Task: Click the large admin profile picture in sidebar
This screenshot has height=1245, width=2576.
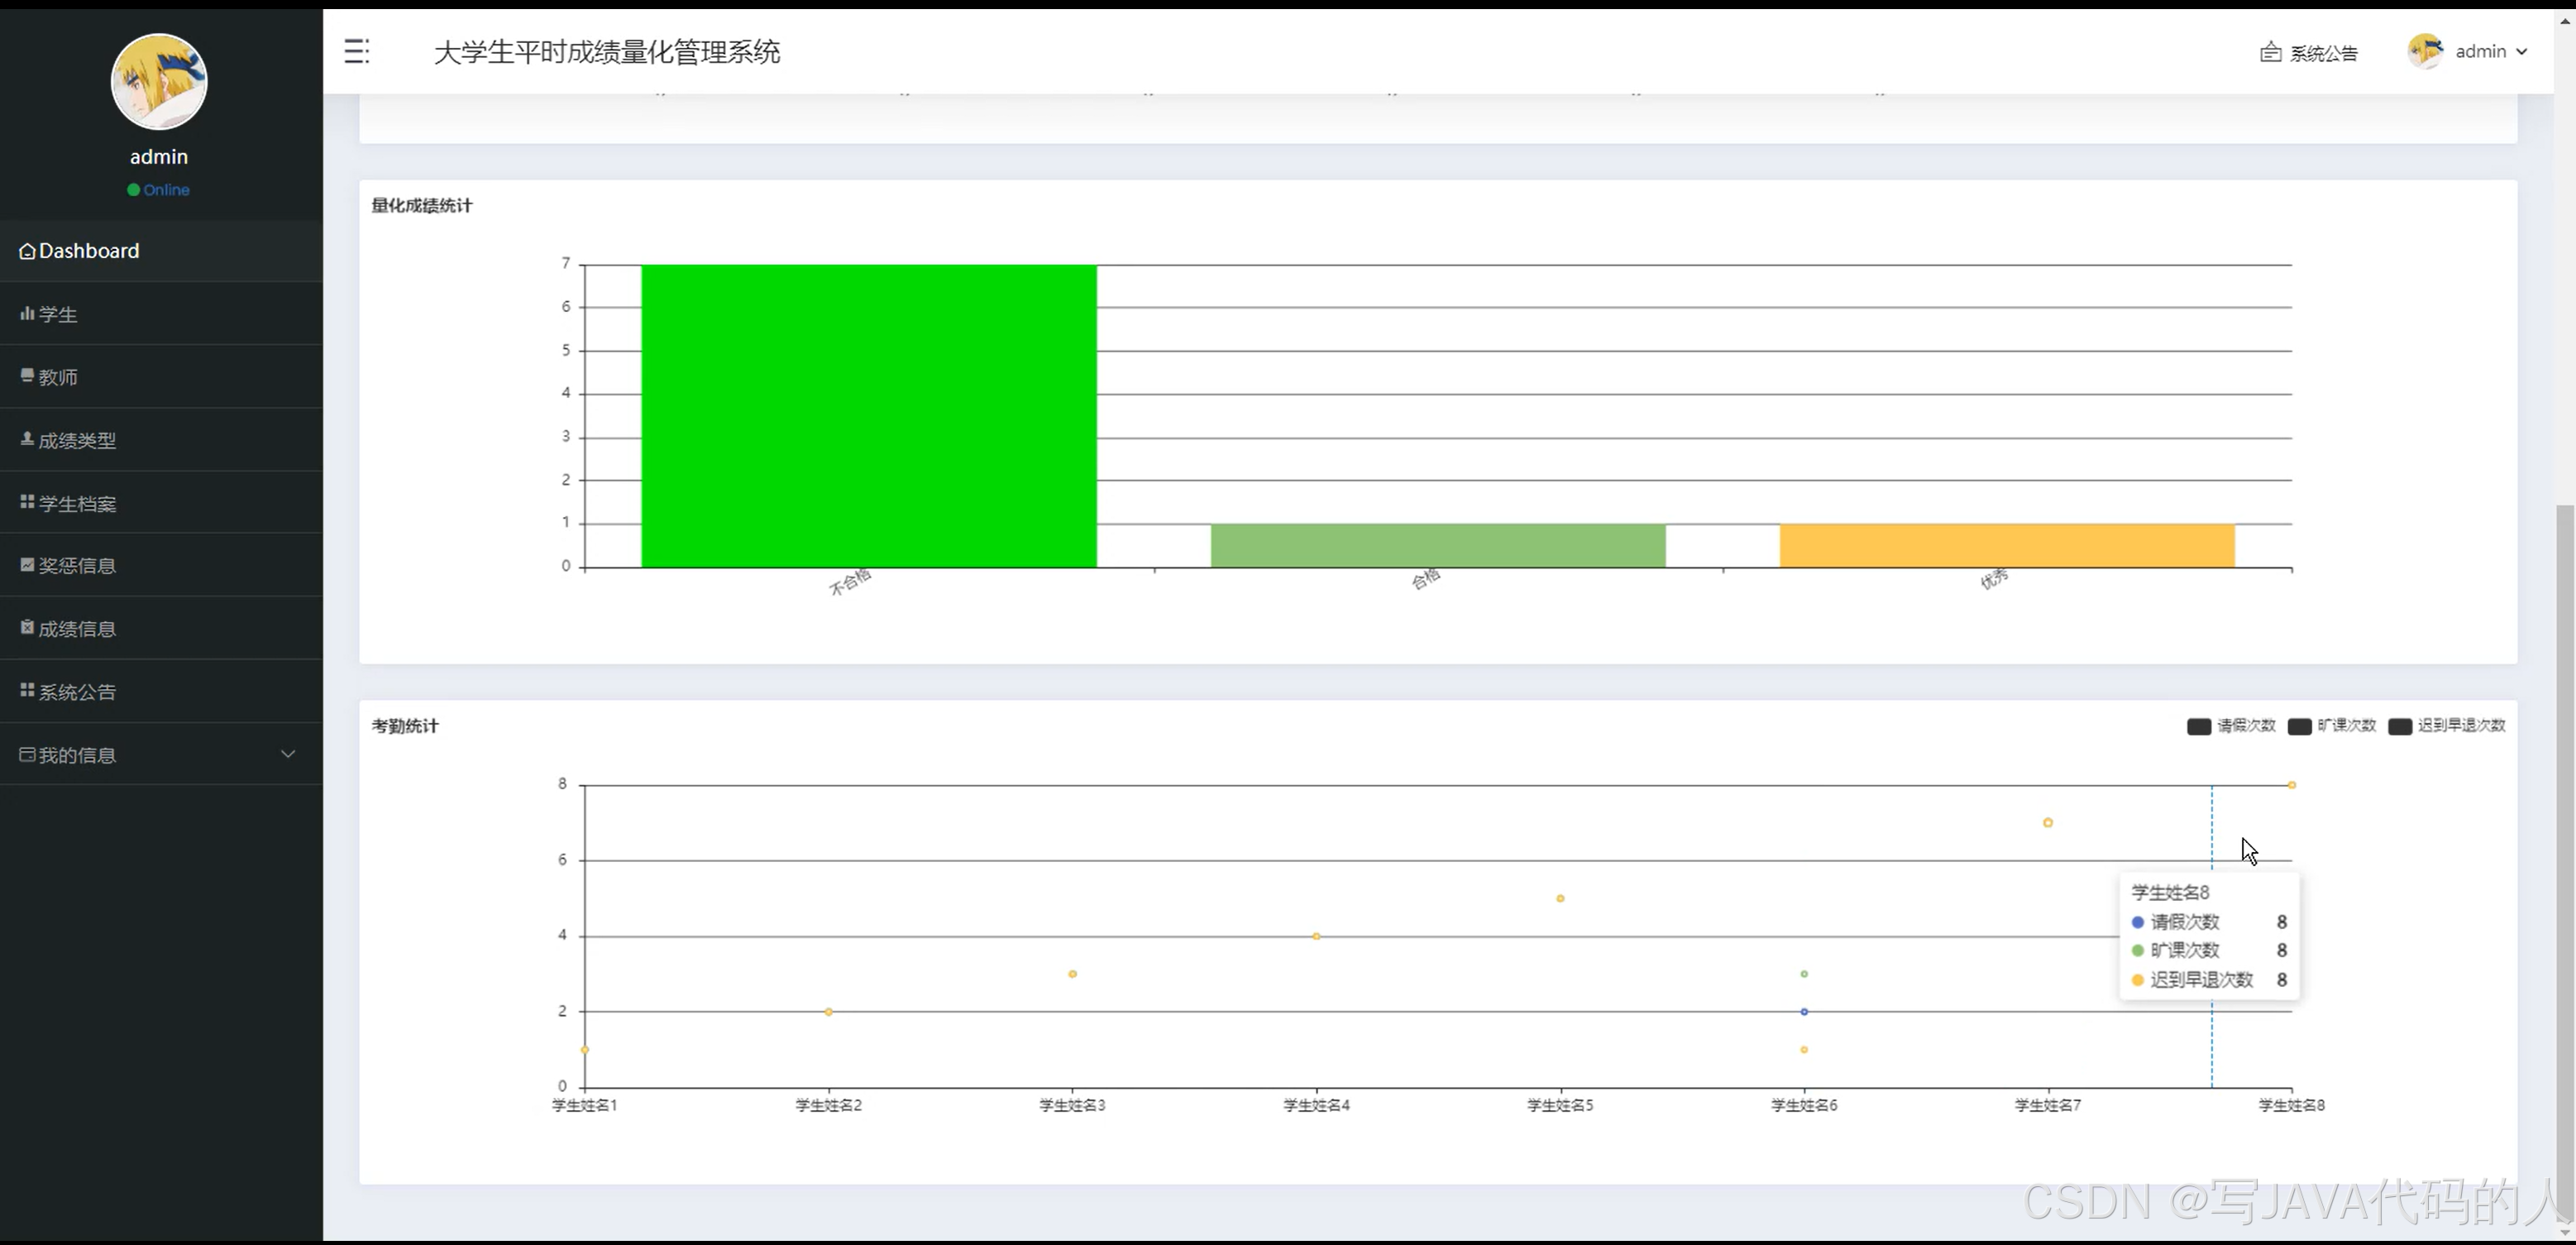Action: pos(159,82)
